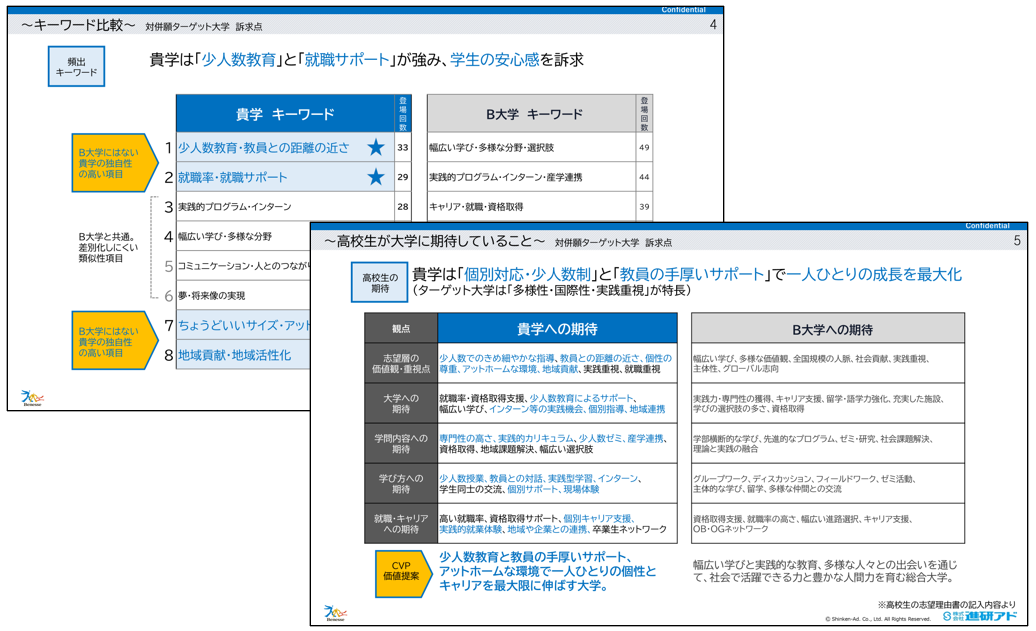Image resolution: width=1036 pixels, height=631 pixels.
Task: Click the Benesse logo on slide 4
Action: [x=32, y=398]
